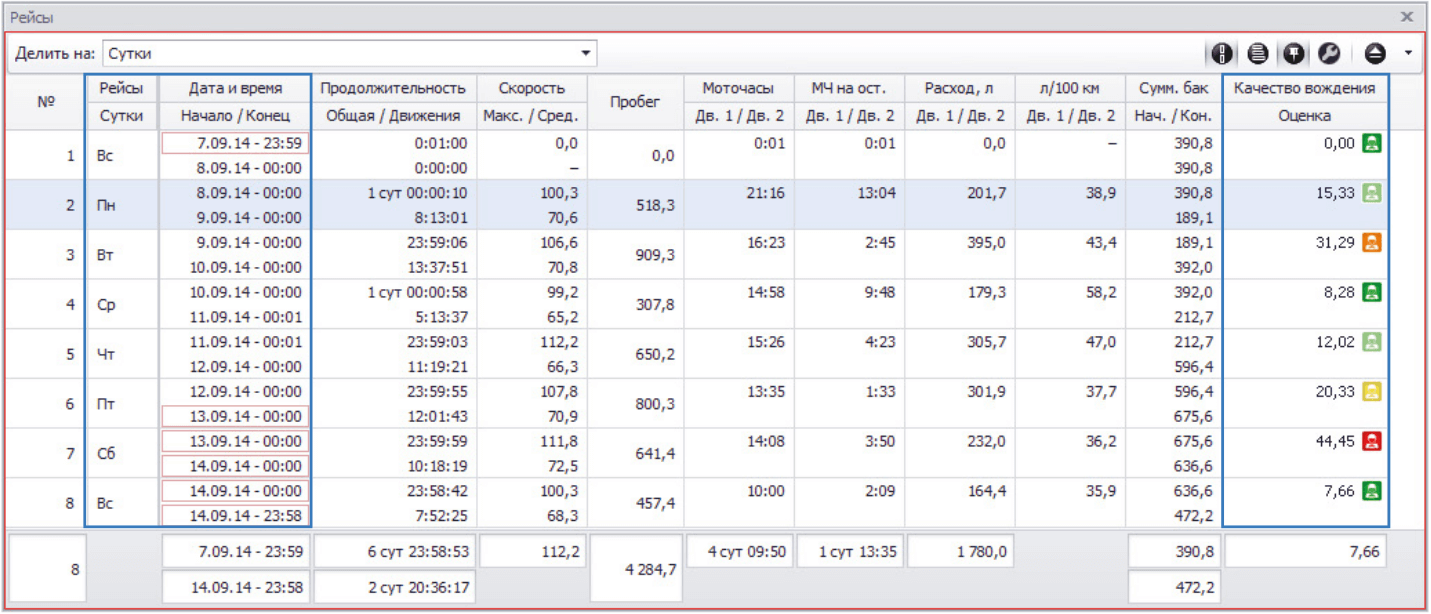
Task: Toggle the pushpin icon in toolbar
Action: (1293, 53)
